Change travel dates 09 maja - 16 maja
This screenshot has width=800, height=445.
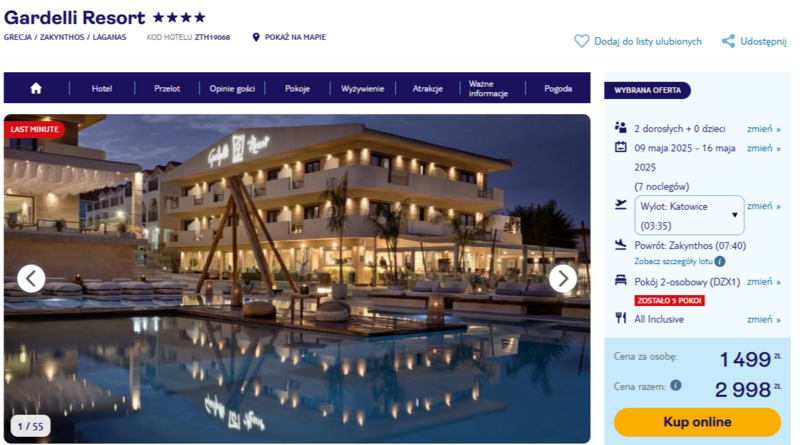764,149
